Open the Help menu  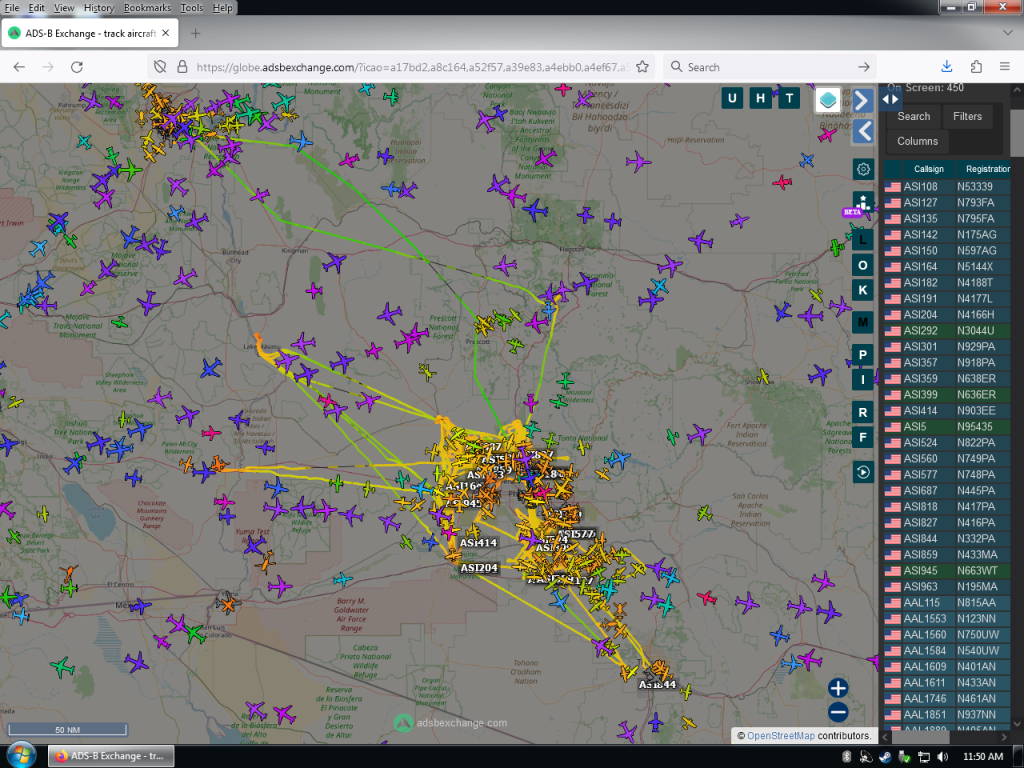pos(222,8)
